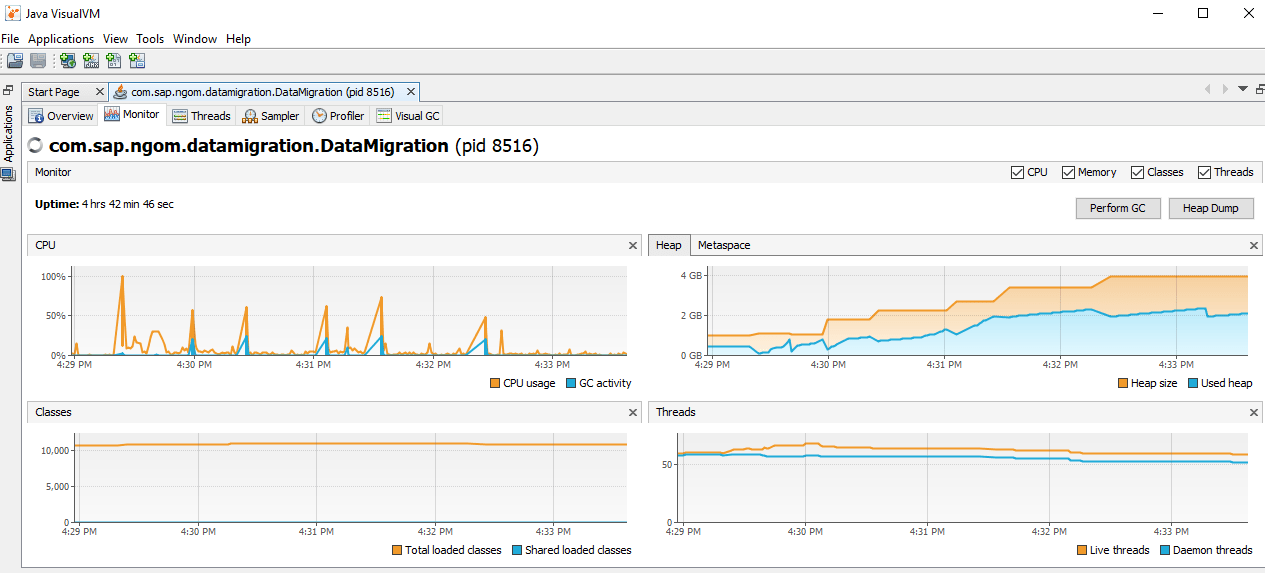1265x573 pixels.
Task: Open the Tools menu
Action: click(x=150, y=39)
